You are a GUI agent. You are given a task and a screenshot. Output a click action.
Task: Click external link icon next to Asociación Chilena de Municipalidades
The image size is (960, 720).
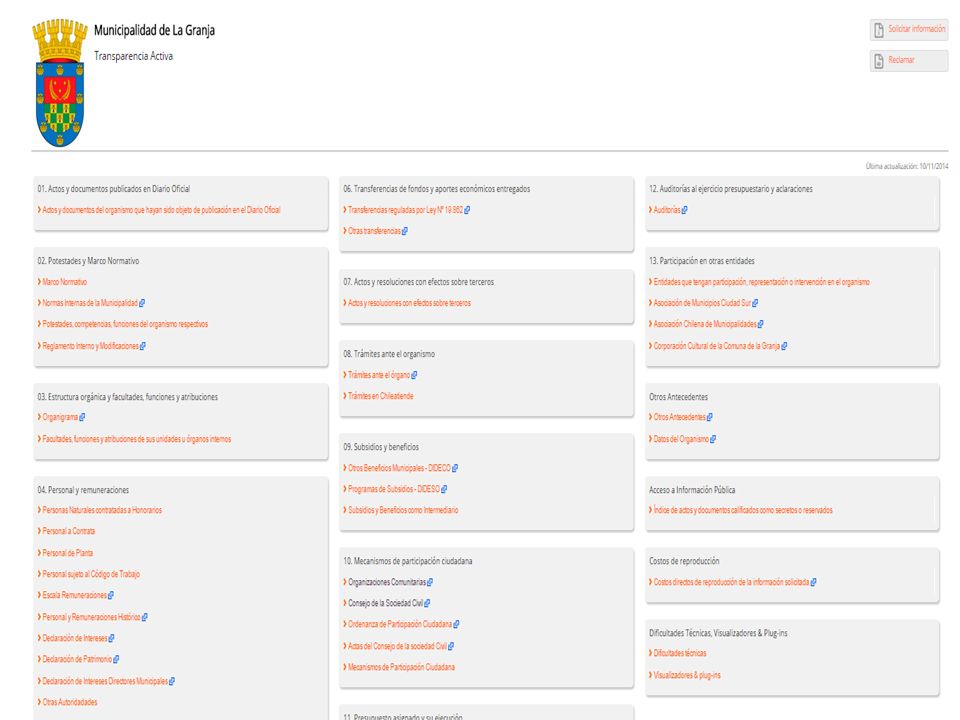(761, 324)
